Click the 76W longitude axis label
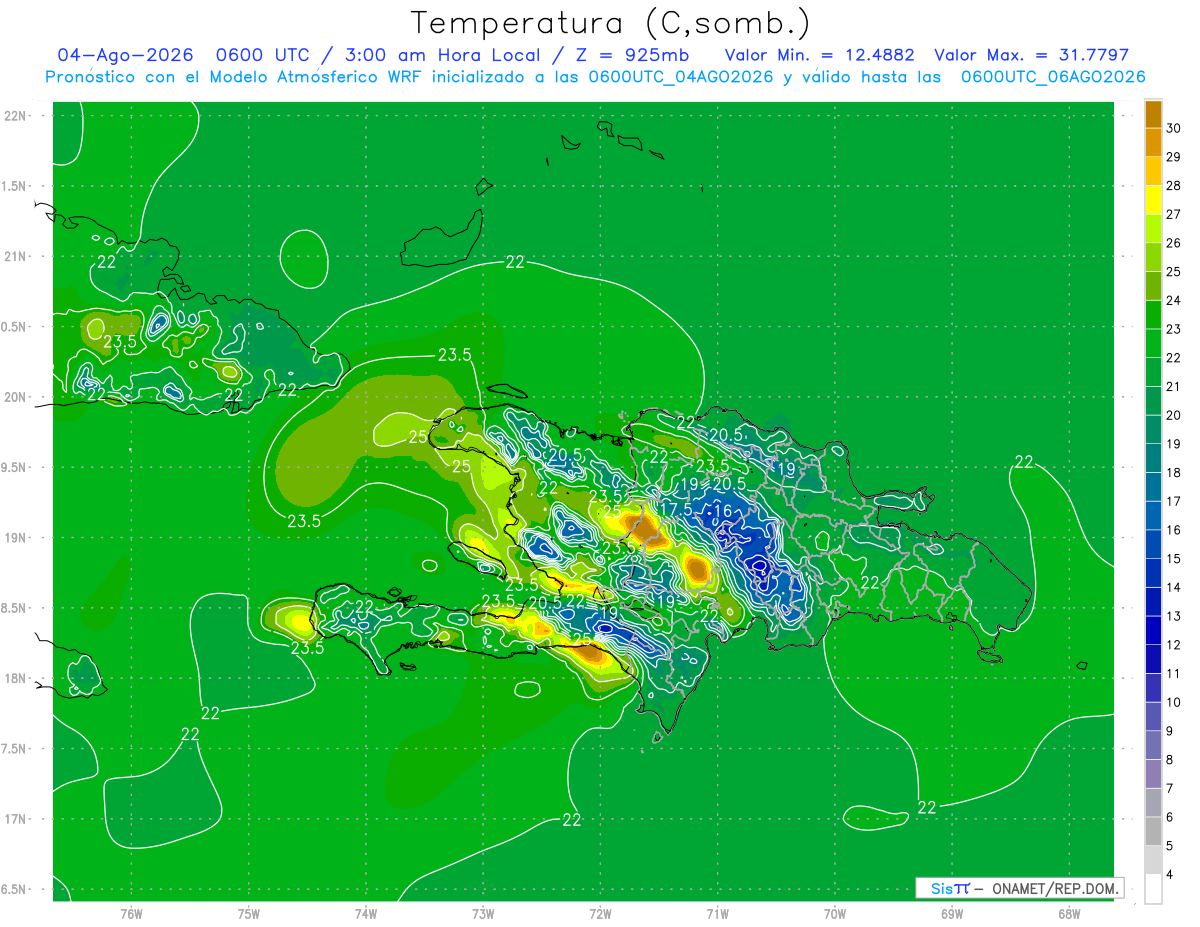 131,913
